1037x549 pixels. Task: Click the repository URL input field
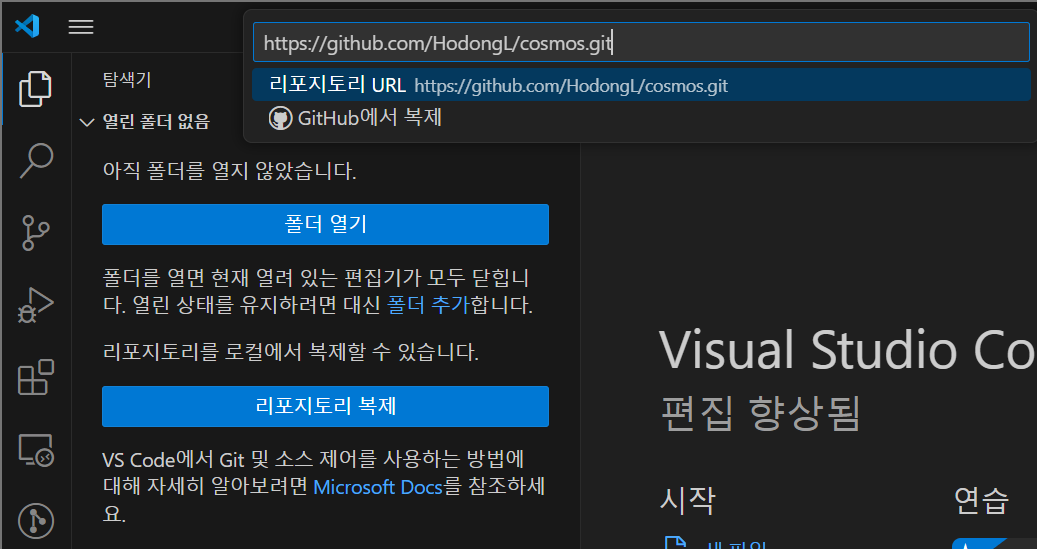pyautogui.click(x=641, y=44)
